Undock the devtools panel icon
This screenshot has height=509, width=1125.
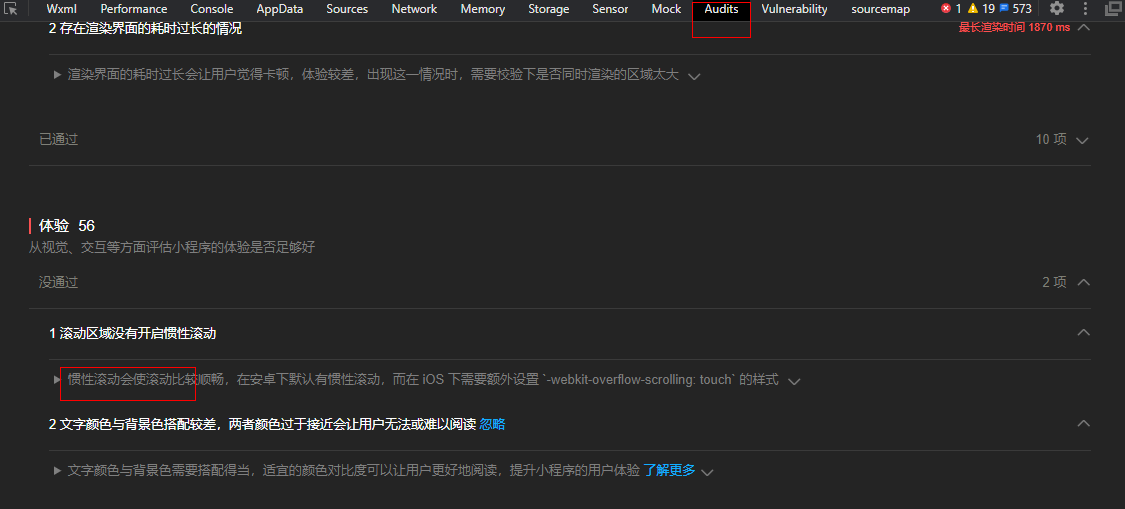pos(1111,9)
